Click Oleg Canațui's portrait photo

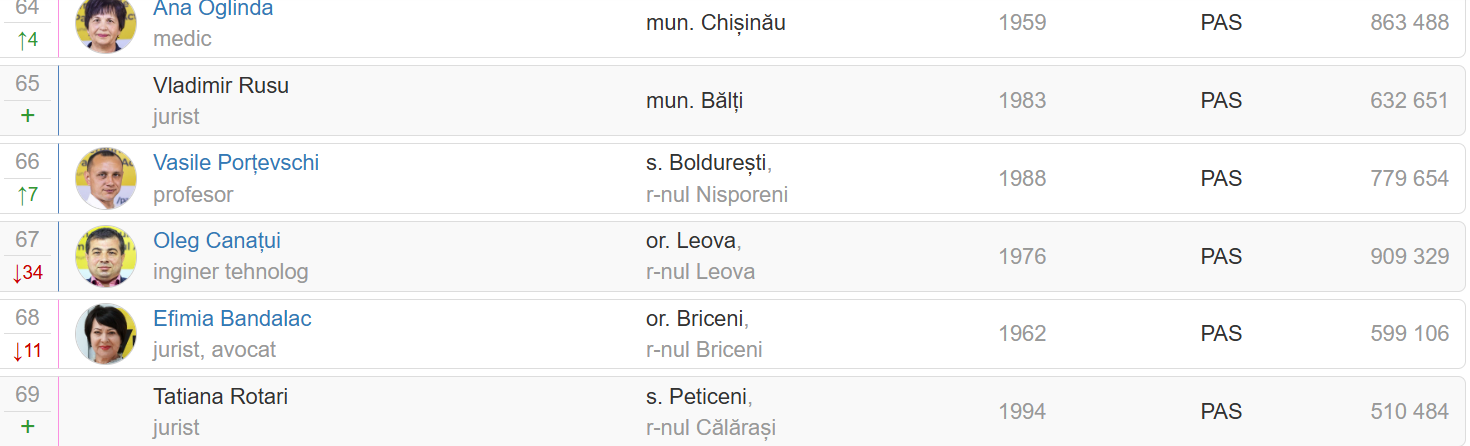(106, 256)
